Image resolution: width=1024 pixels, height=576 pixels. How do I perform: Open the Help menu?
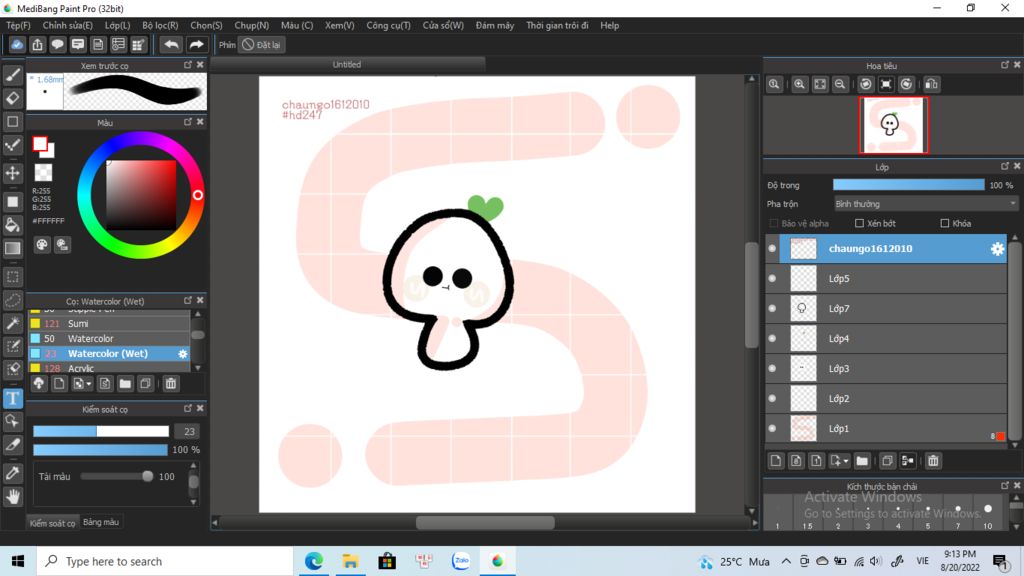(609, 25)
